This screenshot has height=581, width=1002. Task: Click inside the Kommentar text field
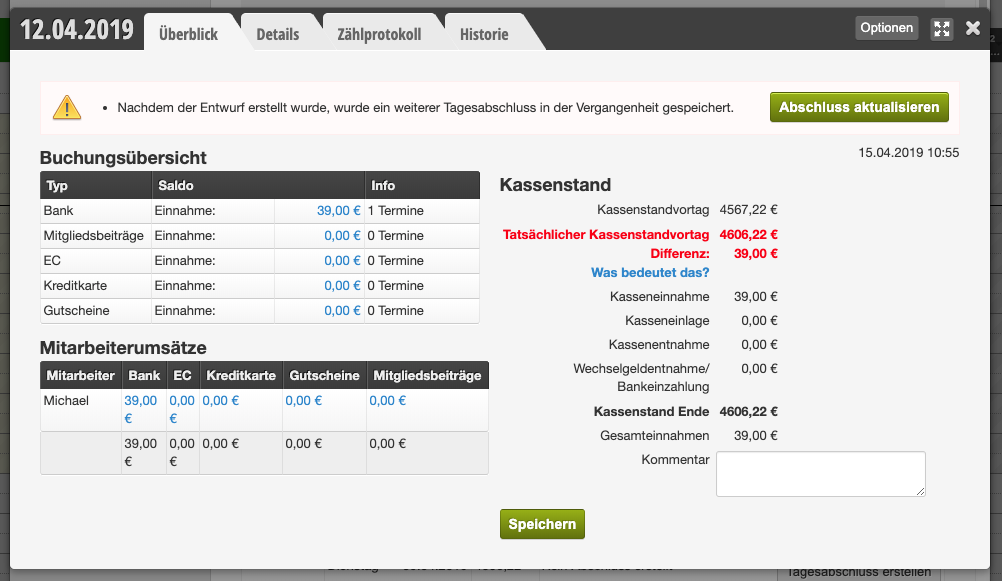[x=821, y=474]
